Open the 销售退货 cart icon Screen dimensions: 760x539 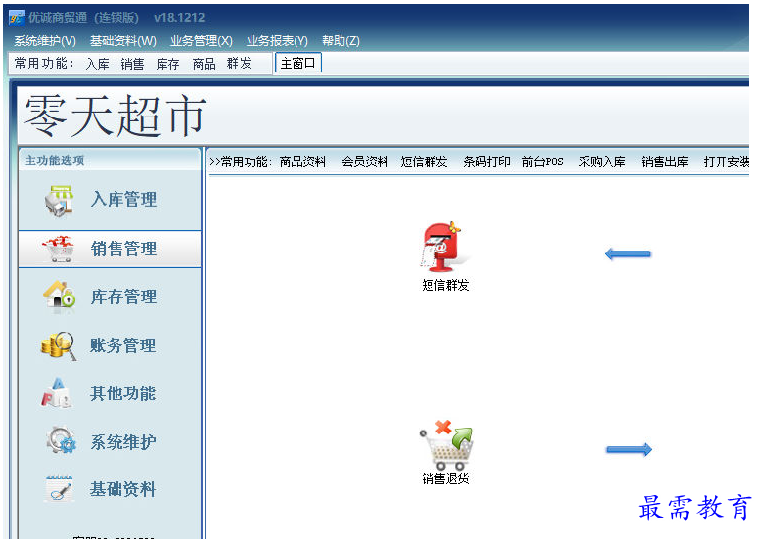446,445
